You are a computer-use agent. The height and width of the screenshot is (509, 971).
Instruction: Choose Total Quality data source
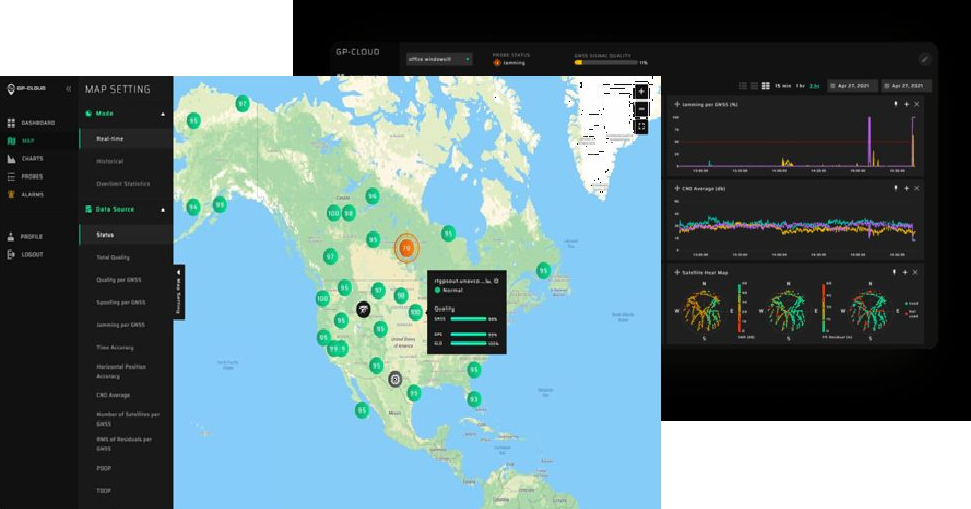(x=113, y=257)
